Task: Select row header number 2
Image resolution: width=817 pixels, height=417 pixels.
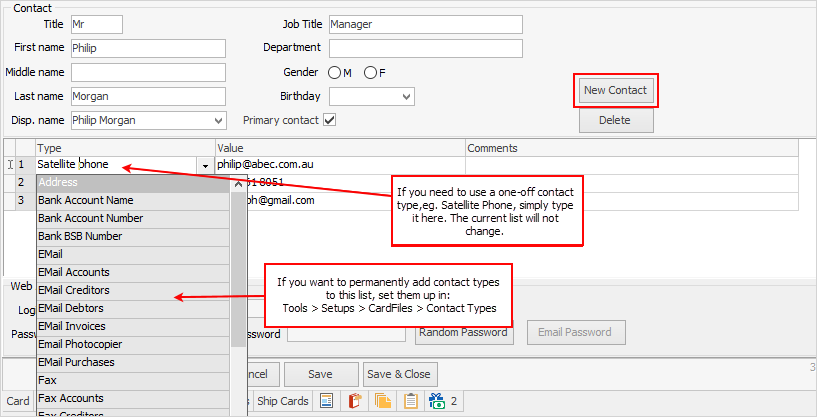Action: click(x=26, y=183)
